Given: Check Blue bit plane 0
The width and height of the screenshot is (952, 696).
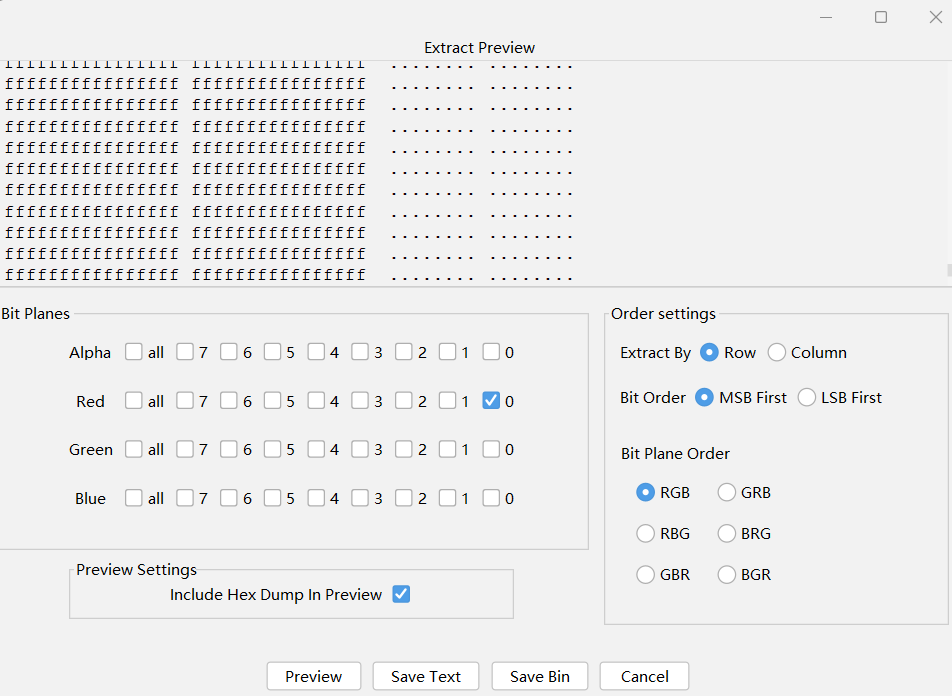Looking at the screenshot, I should click(491, 498).
